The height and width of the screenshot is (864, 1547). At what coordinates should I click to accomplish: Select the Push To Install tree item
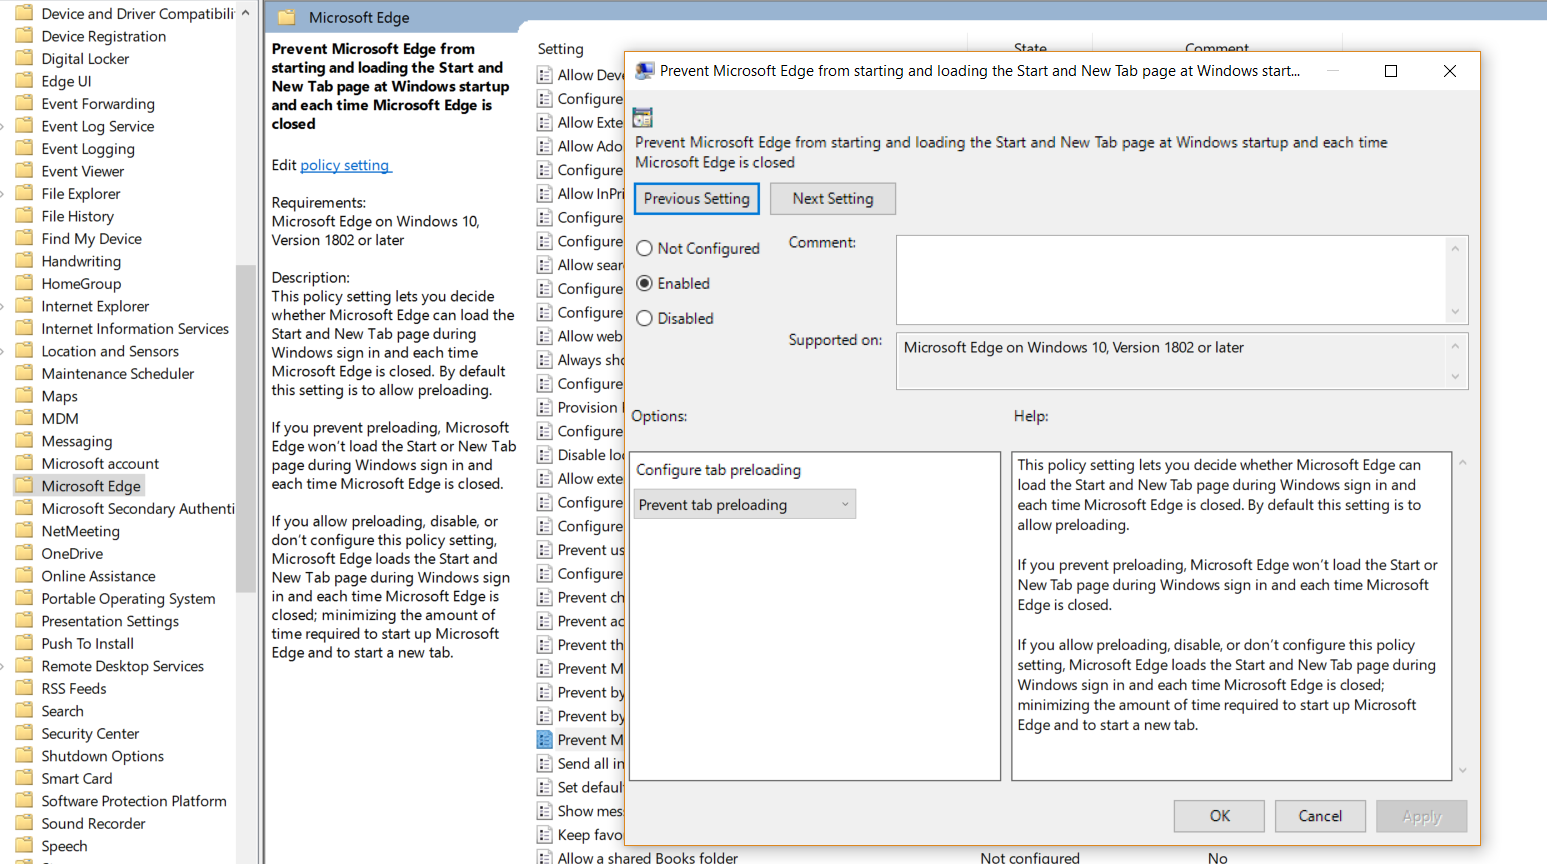[87, 644]
